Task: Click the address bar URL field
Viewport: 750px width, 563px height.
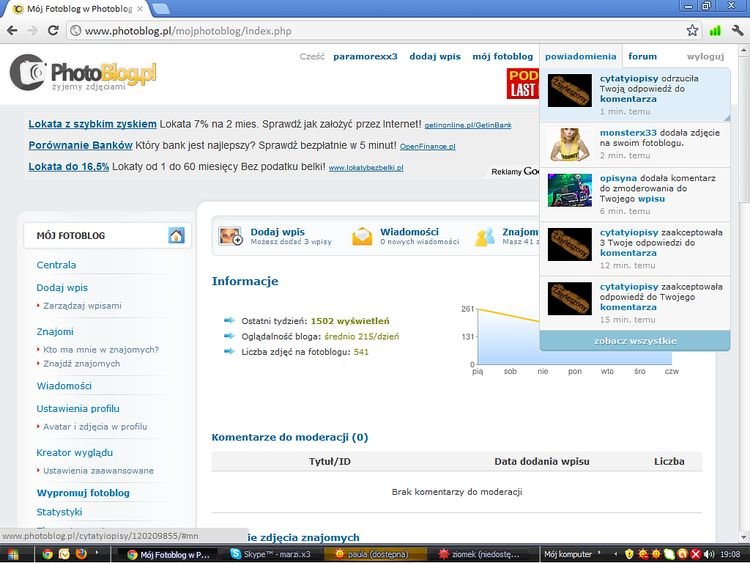Action: coord(378,31)
